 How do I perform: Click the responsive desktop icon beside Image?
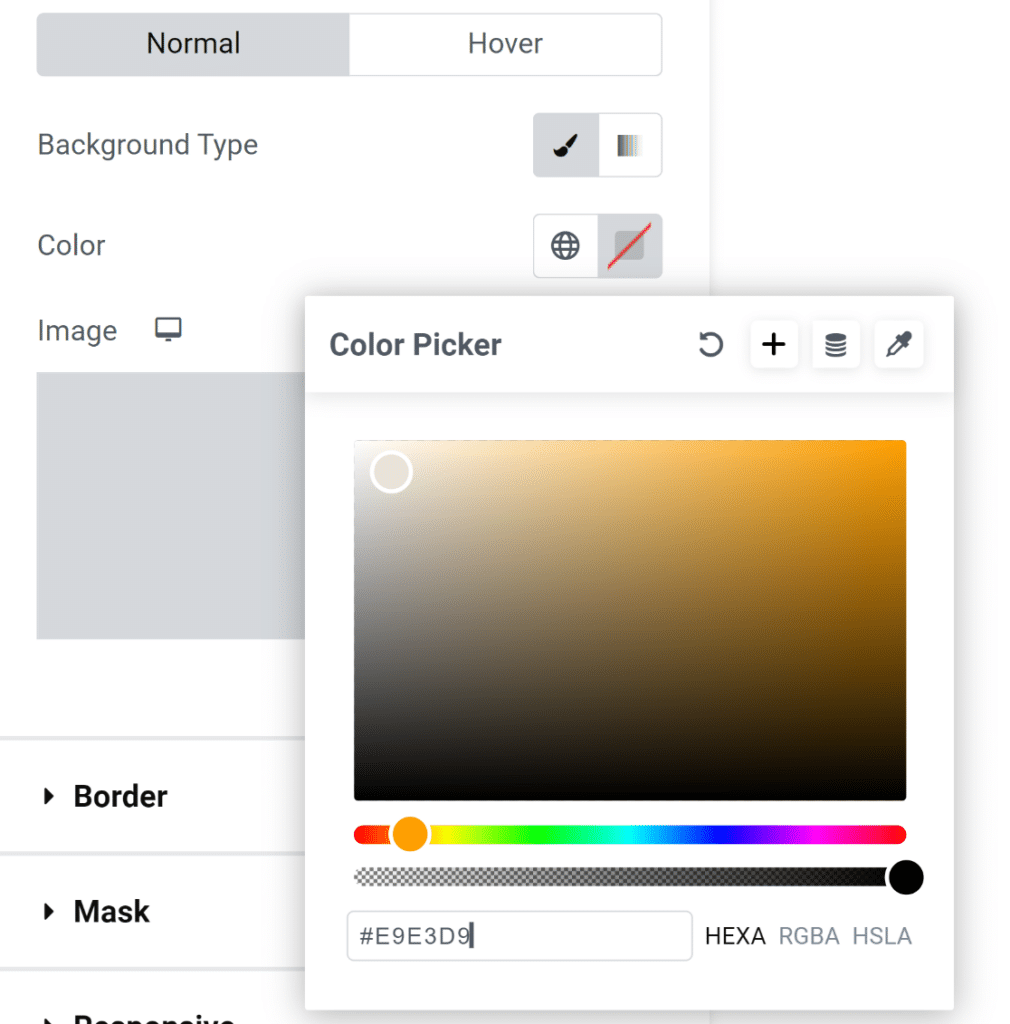click(x=168, y=330)
